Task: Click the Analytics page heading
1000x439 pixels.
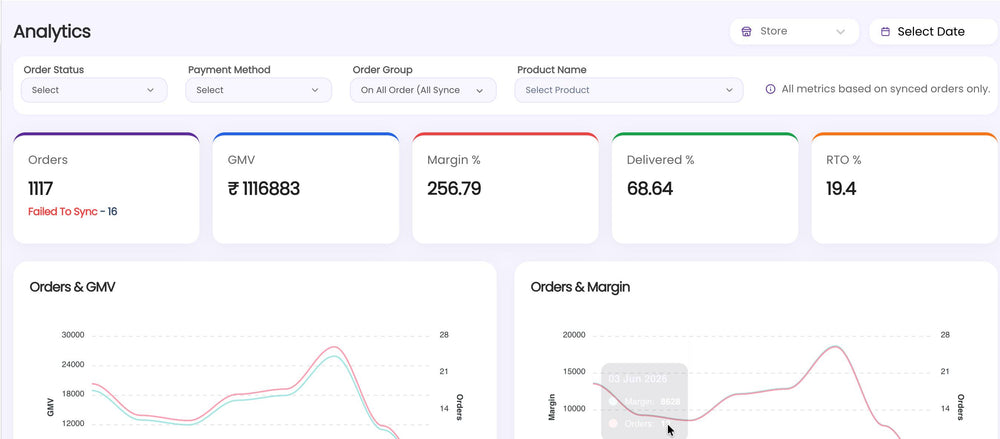Action: pyautogui.click(x=52, y=31)
